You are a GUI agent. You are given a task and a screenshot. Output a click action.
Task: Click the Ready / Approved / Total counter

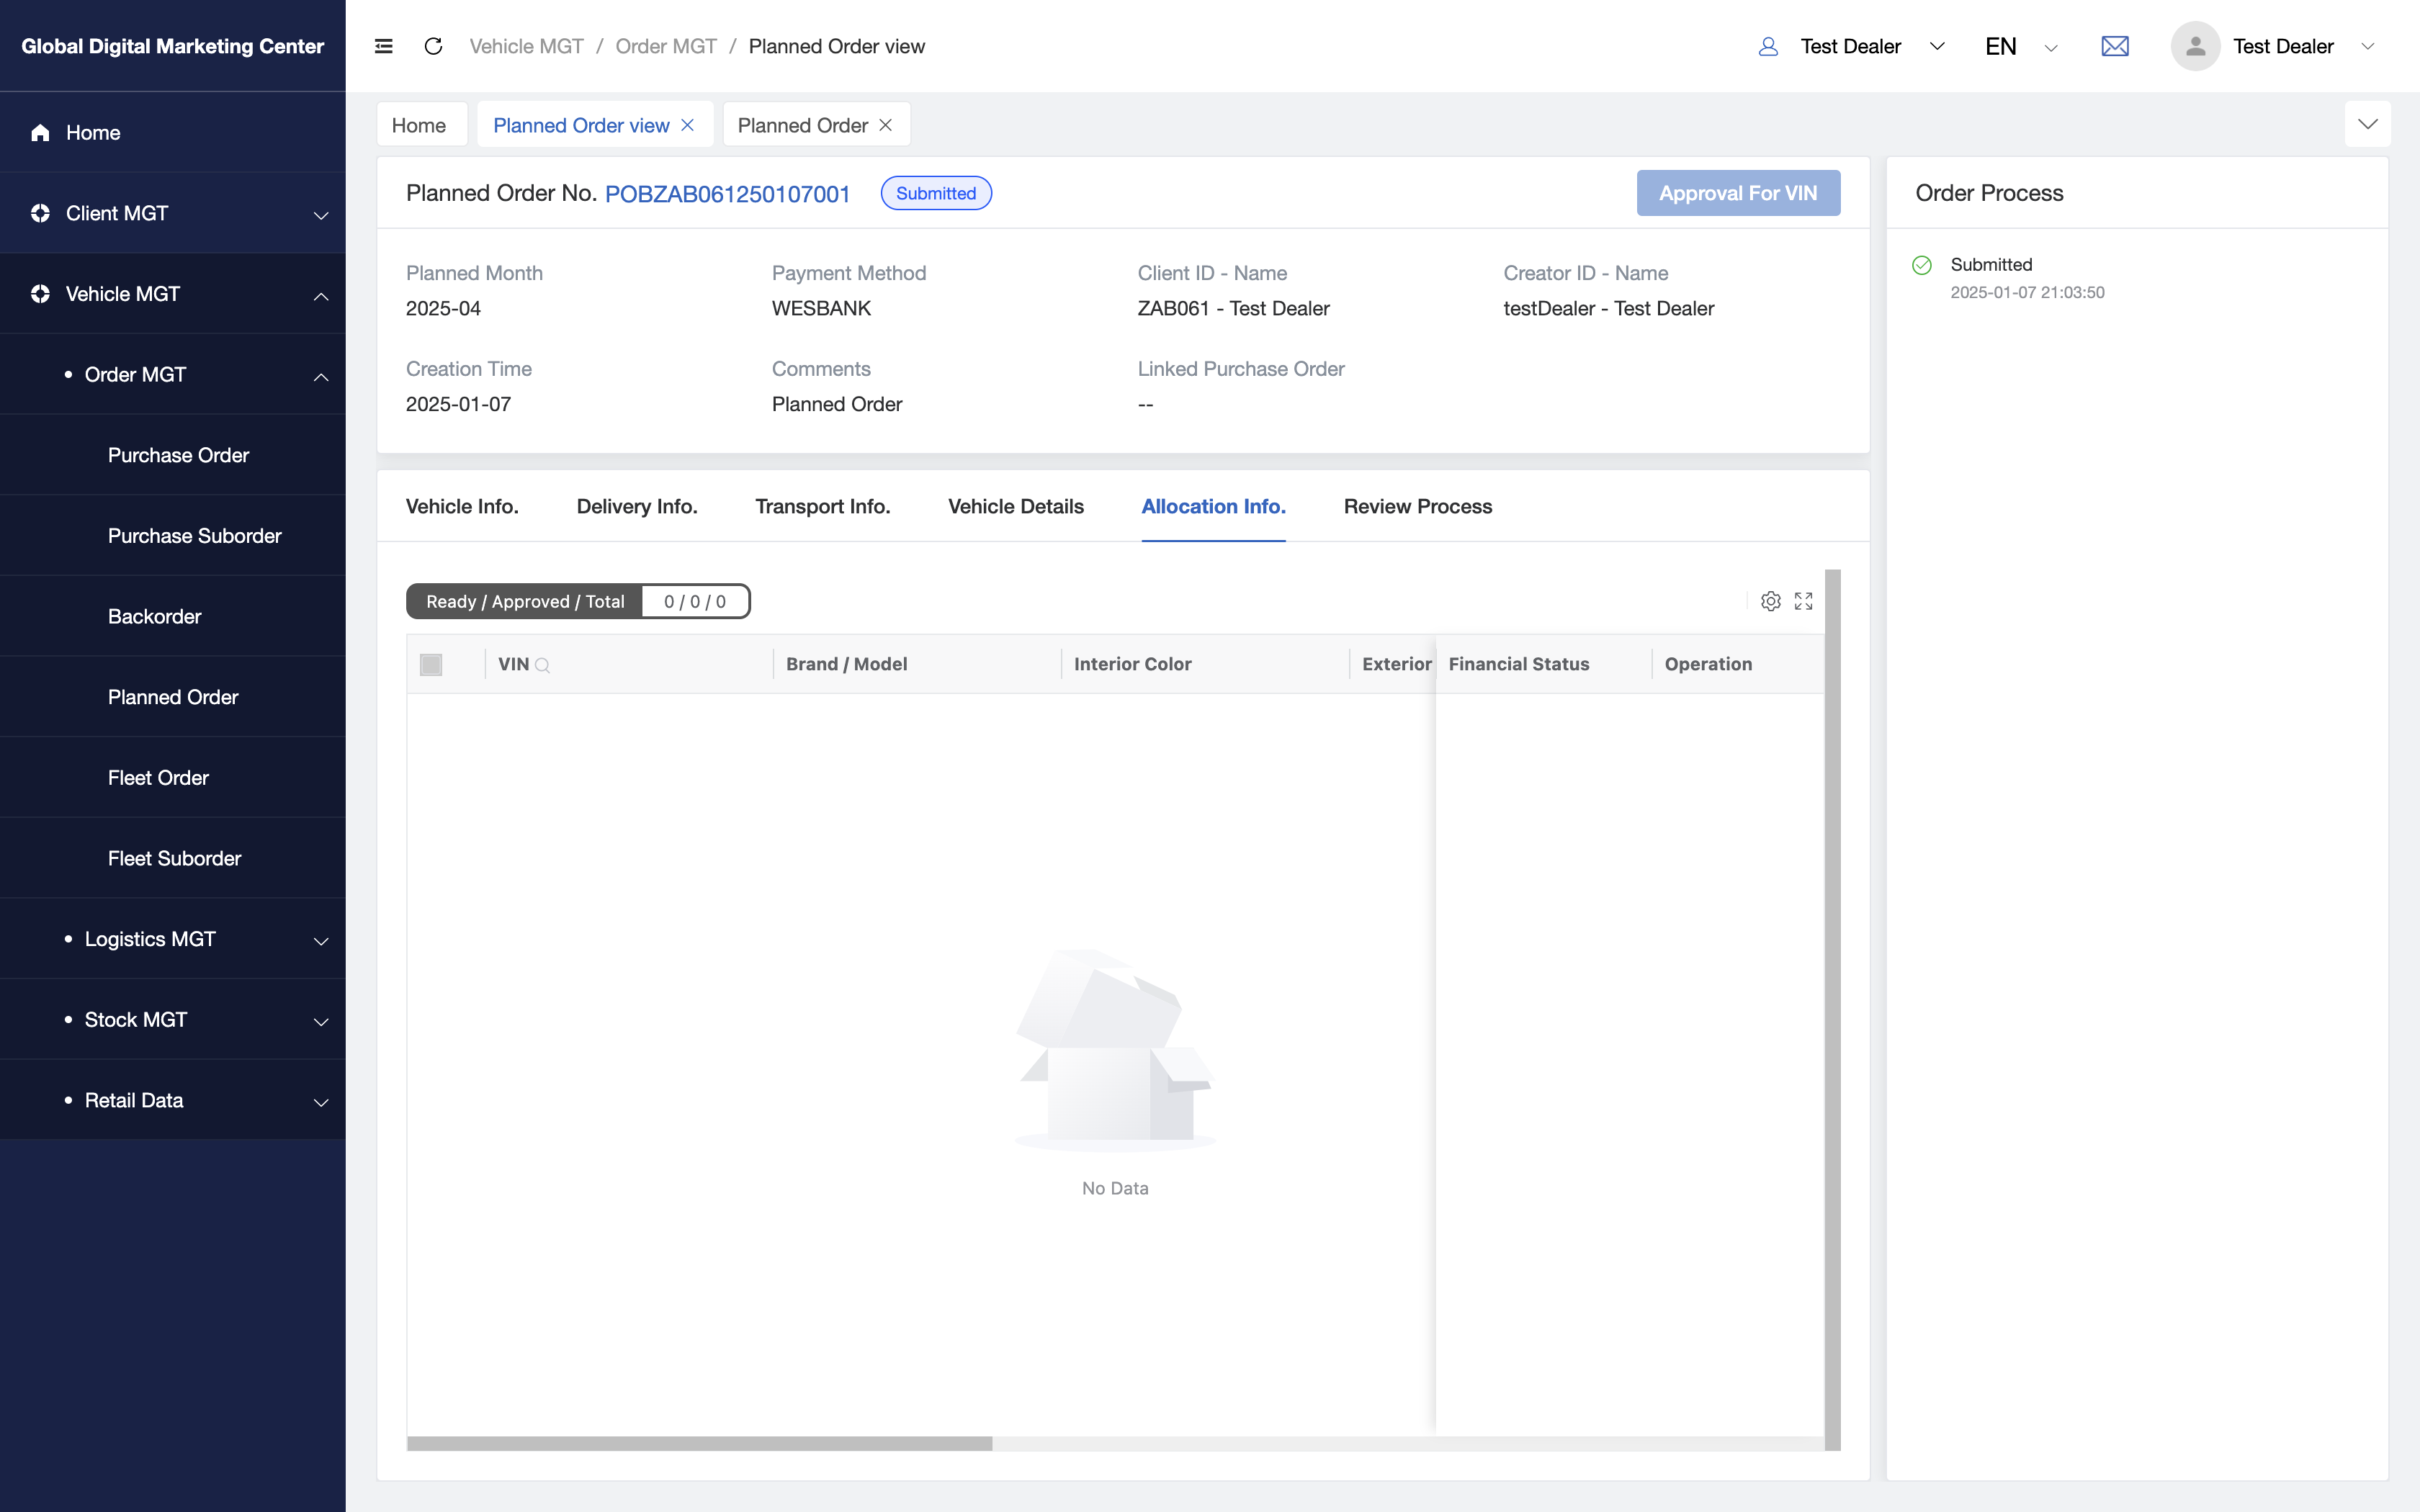578,601
